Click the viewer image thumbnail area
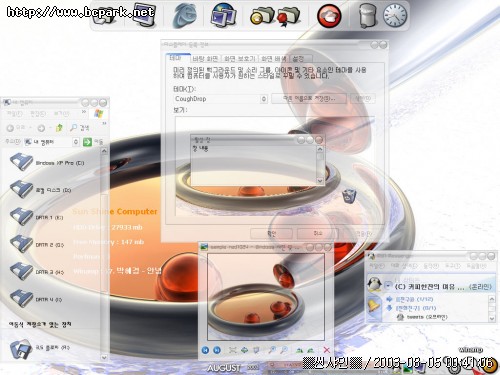The height and width of the screenshot is (375, 500). tap(266, 297)
